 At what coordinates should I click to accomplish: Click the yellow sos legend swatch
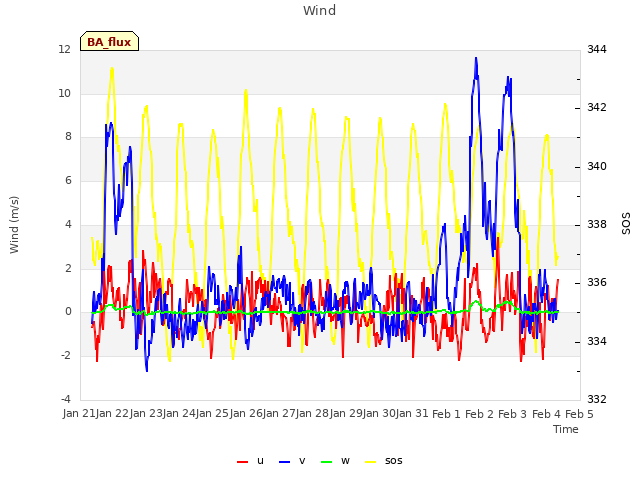pyautogui.click(x=371, y=462)
